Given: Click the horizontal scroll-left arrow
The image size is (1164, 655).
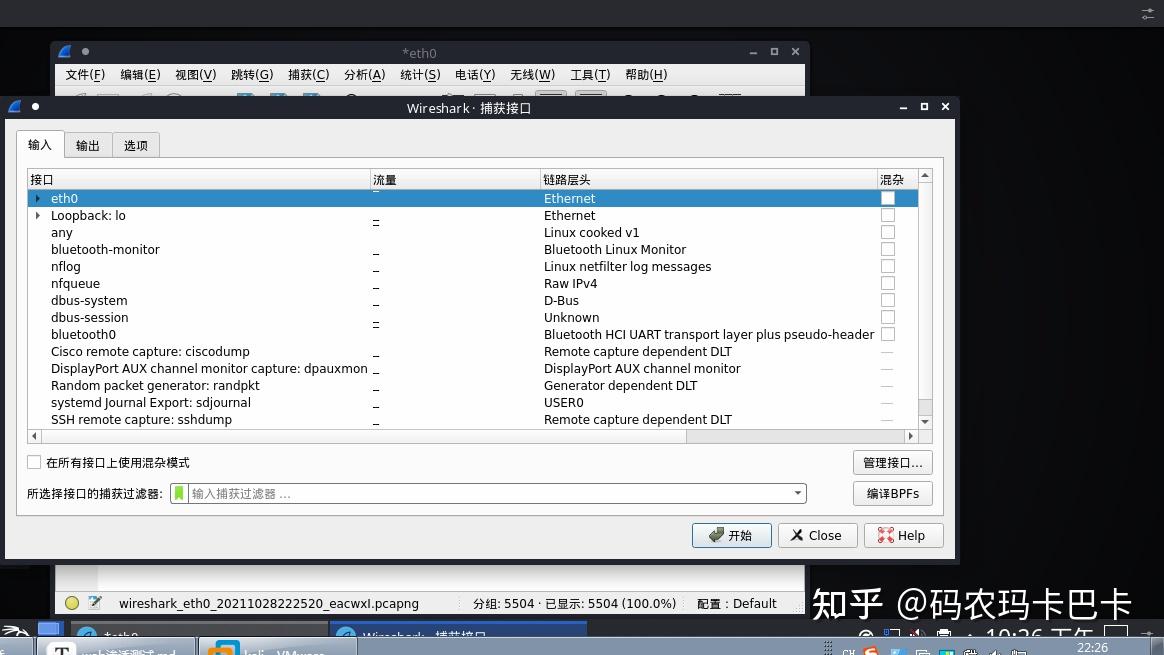Looking at the screenshot, I should point(34,436).
